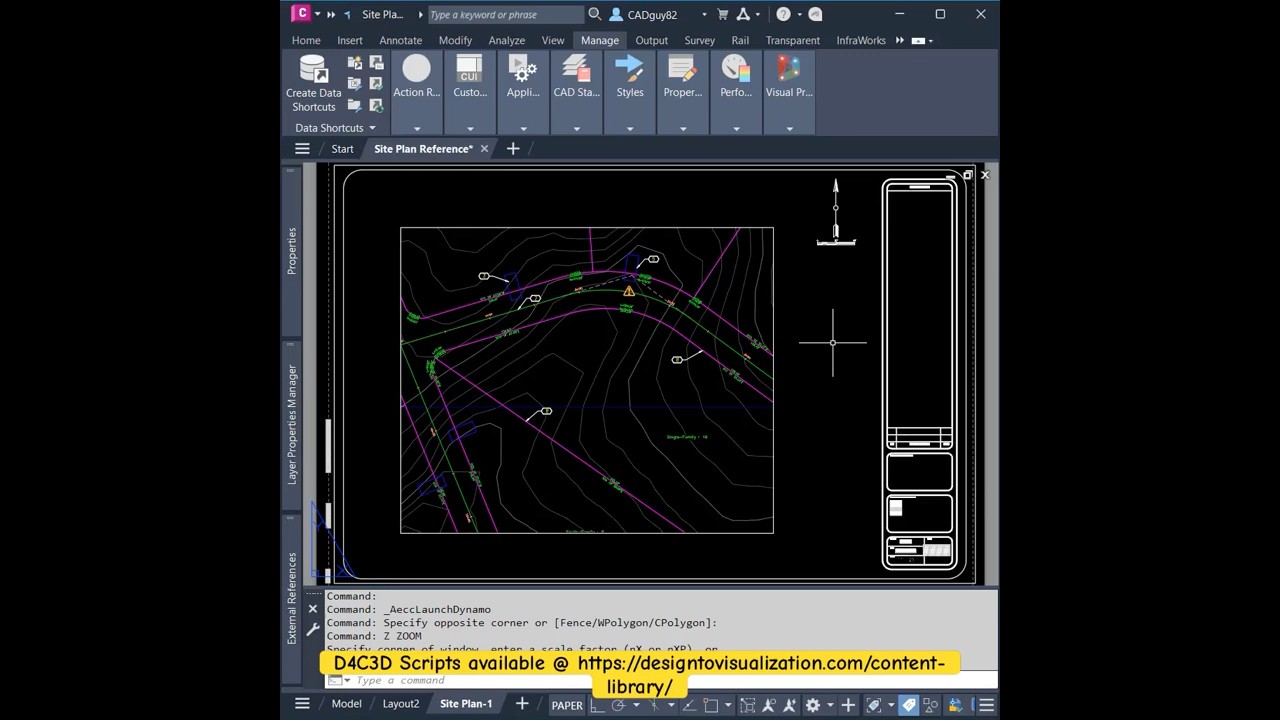Toggle the annotation visibility status icon
This screenshot has height=720, width=1280.
[768, 705]
